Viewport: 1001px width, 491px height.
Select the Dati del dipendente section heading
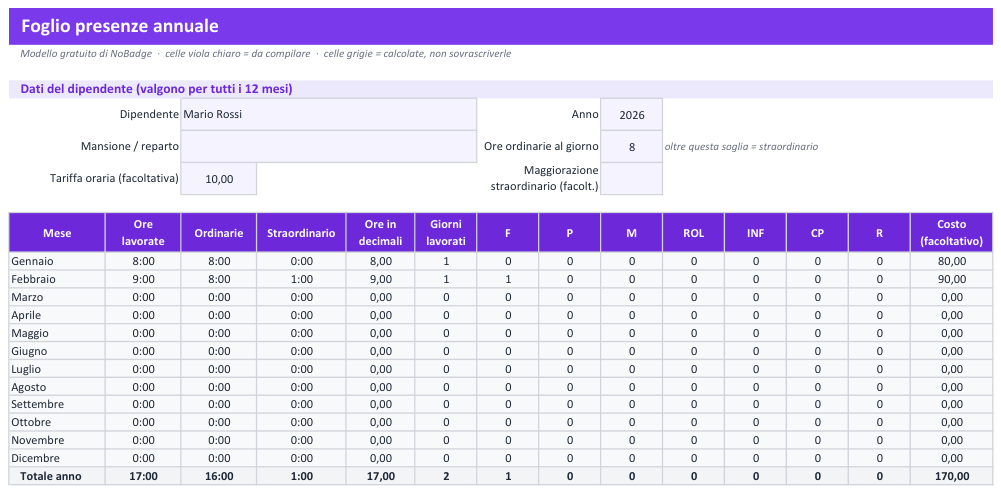coord(156,89)
